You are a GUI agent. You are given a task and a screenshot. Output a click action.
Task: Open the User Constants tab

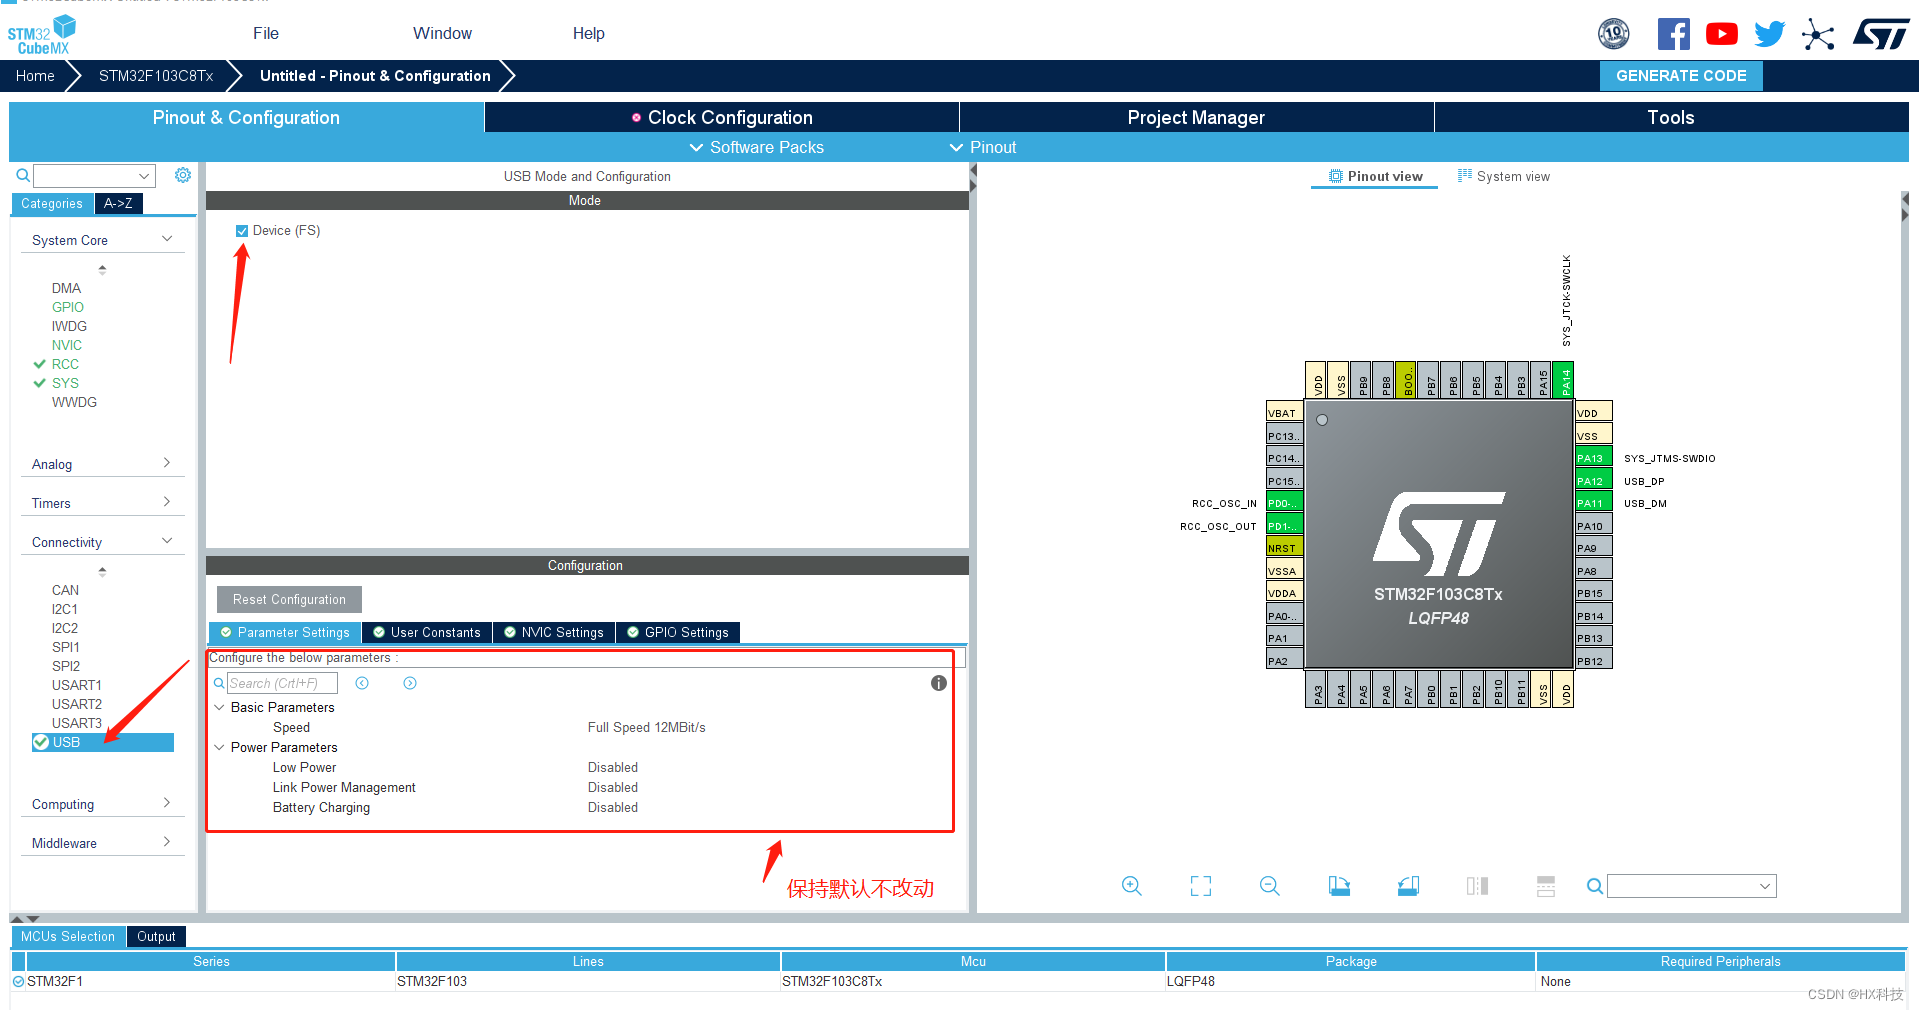pyautogui.click(x=427, y=632)
